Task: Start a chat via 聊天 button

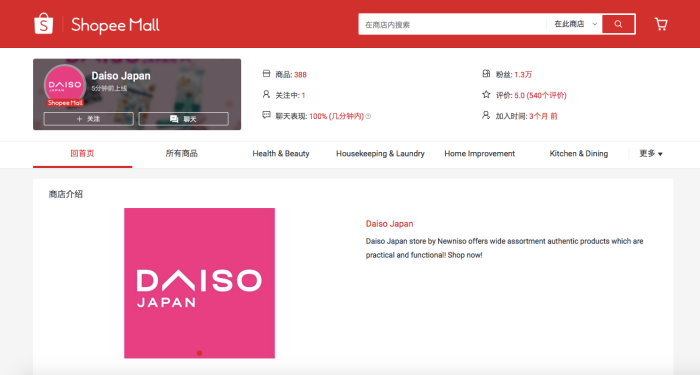Action: pos(183,119)
